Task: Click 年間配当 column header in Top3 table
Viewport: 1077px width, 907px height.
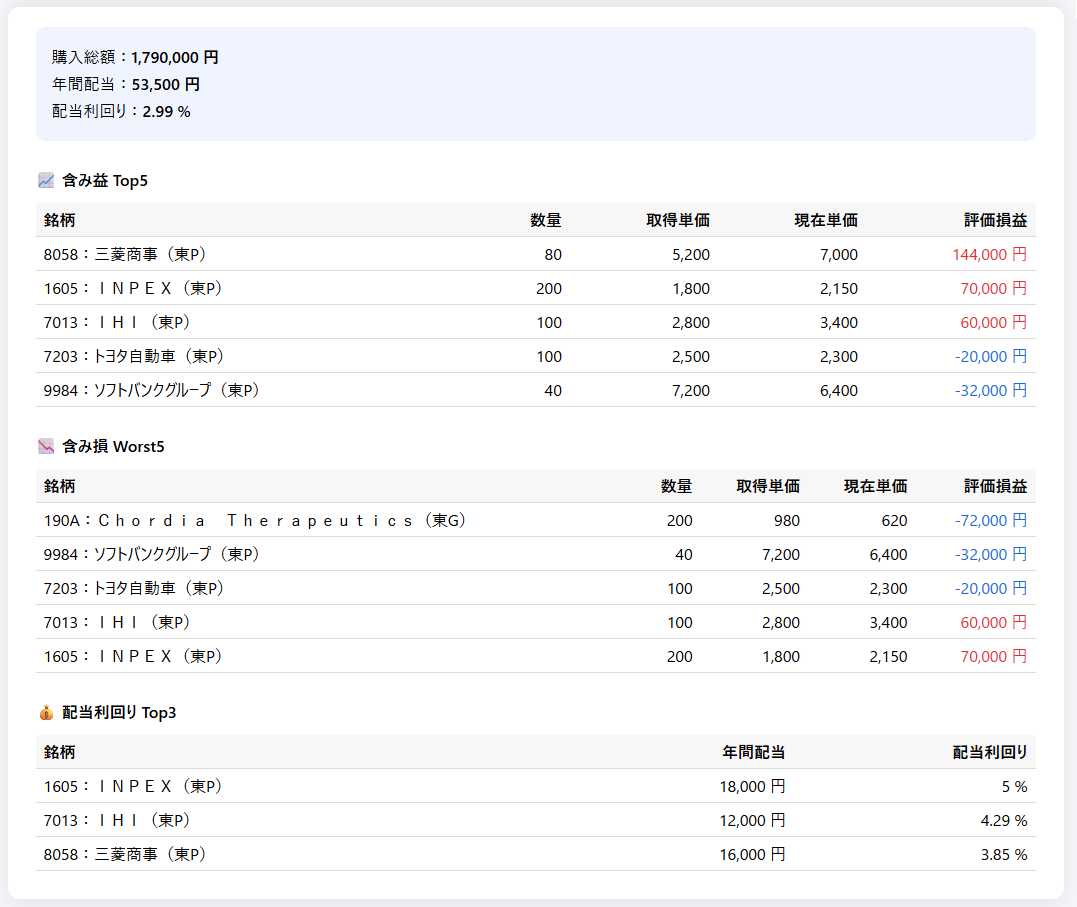Action: click(754, 753)
